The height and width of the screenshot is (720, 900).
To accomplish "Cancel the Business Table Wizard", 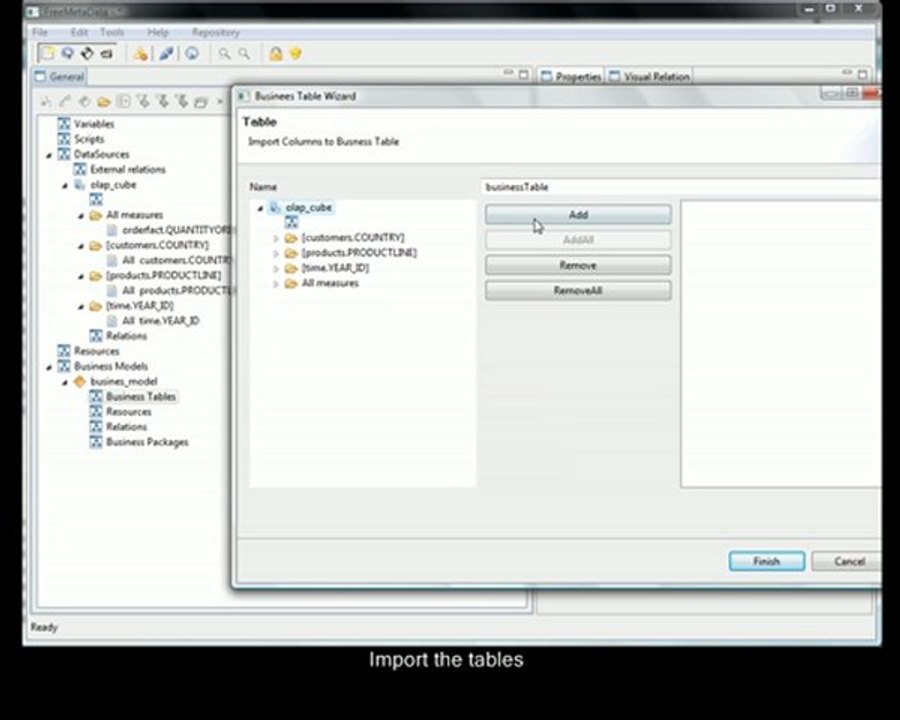I will tap(848, 561).
